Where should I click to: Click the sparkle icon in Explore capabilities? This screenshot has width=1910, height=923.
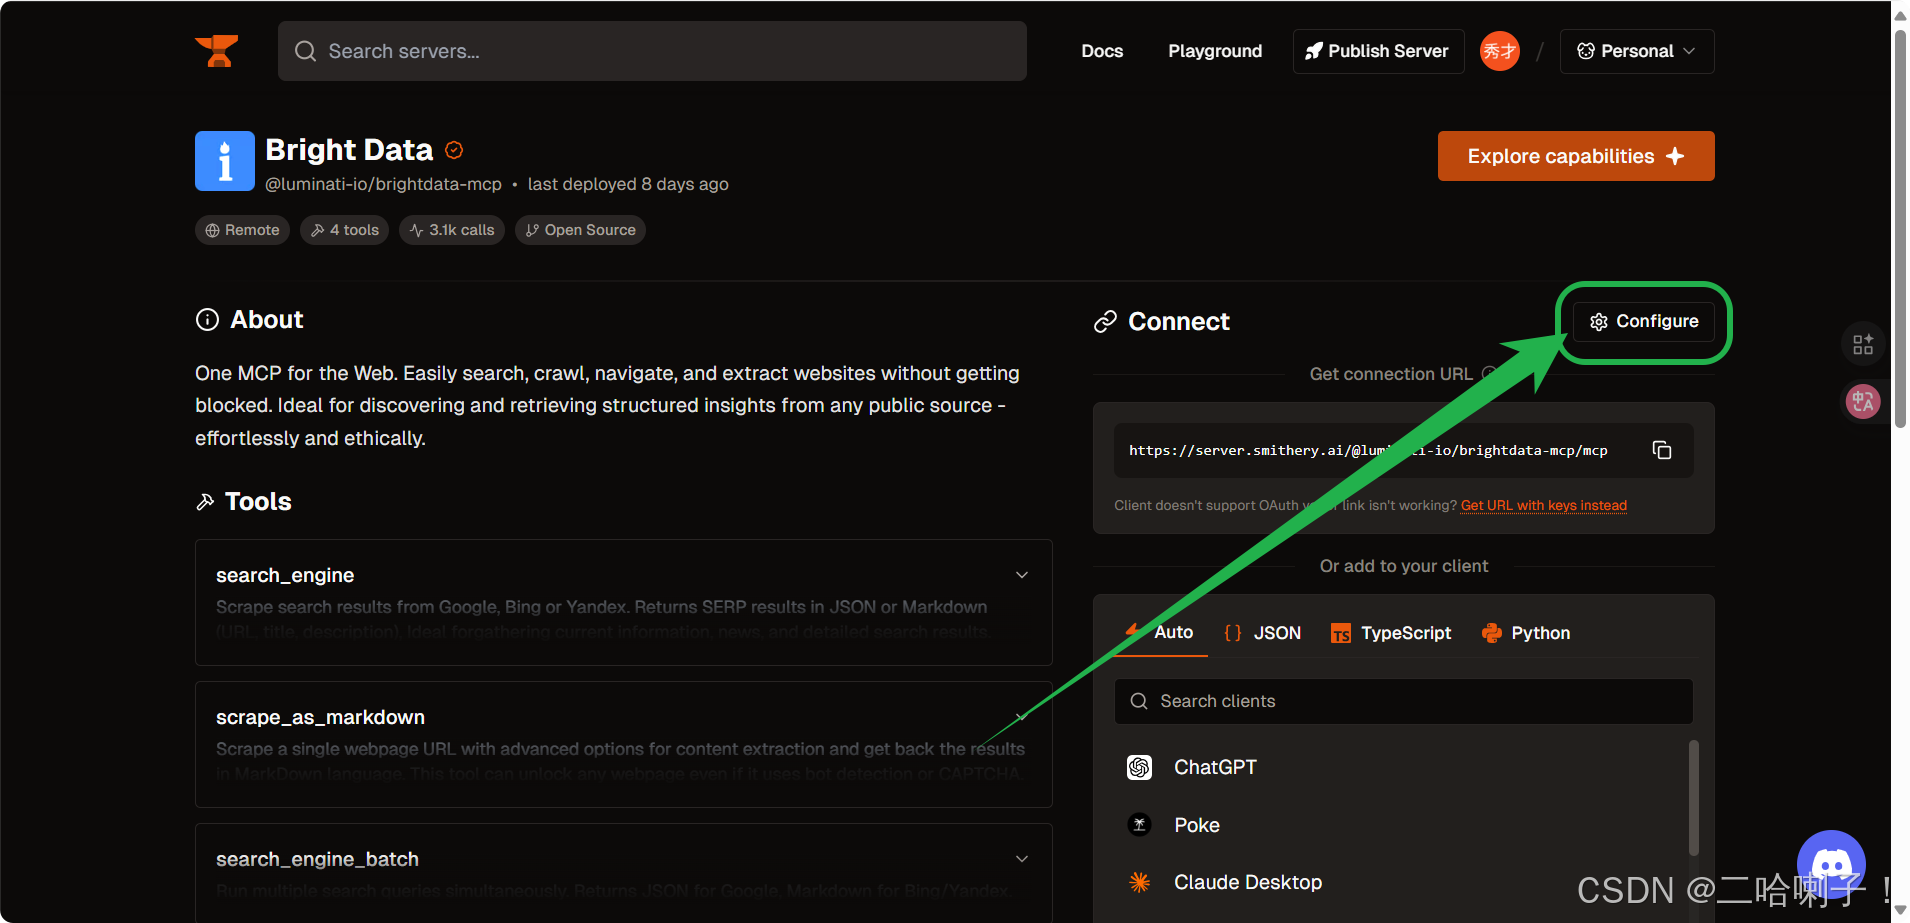click(1675, 156)
